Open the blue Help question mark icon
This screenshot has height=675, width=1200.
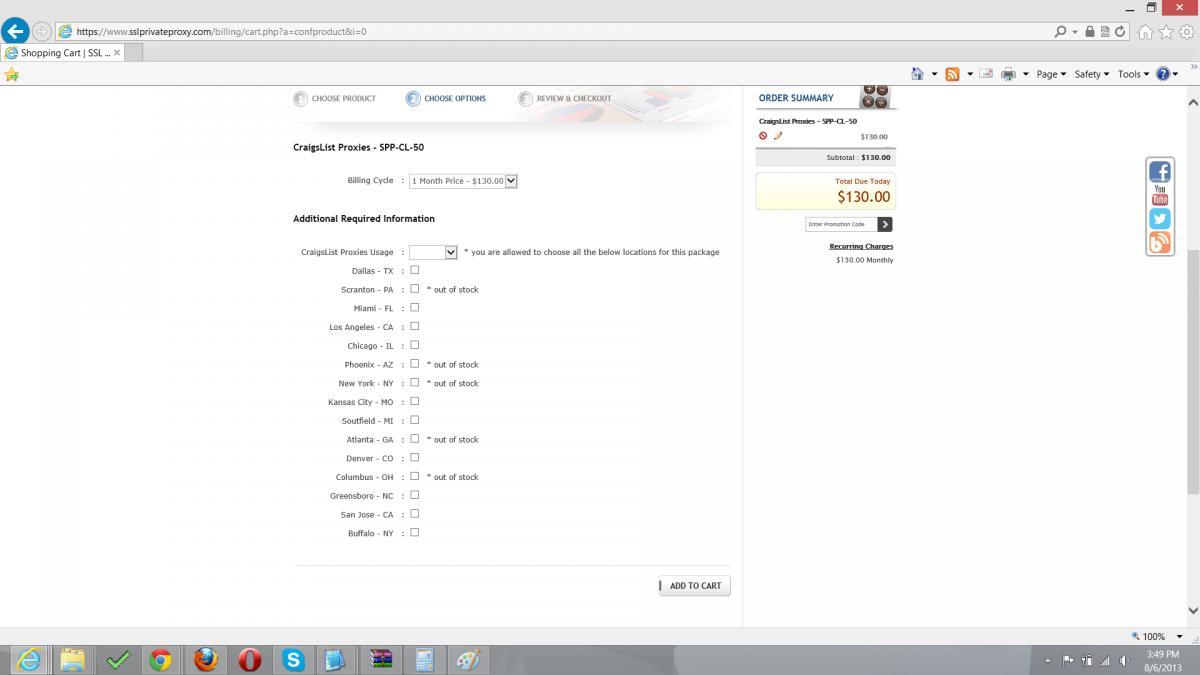tap(1163, 74)
